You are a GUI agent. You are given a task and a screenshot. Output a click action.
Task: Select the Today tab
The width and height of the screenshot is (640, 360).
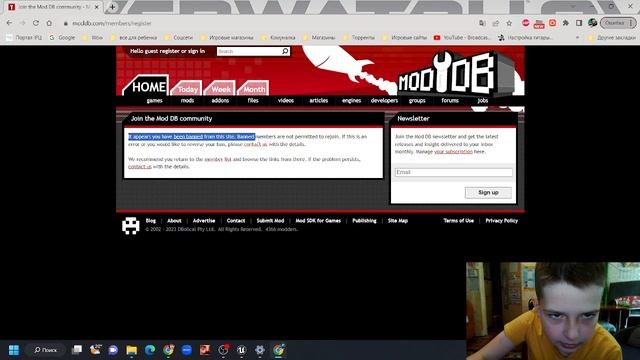click(187, 89)
